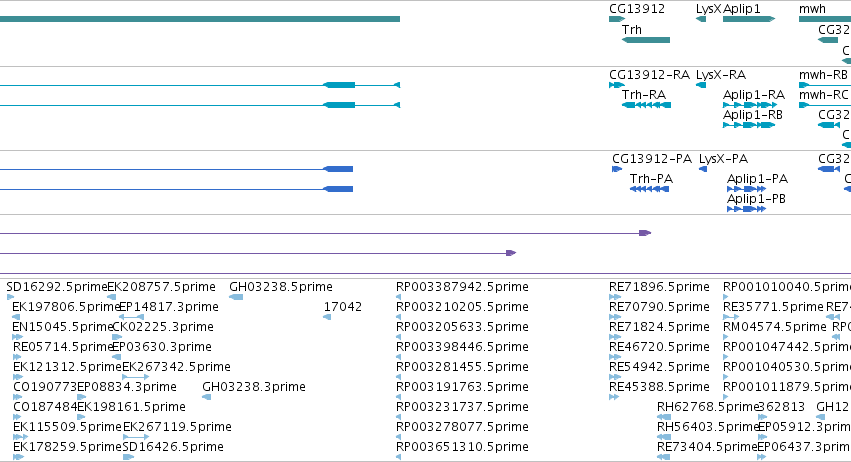Click the Trh-RA transcript glyph
The image size is (851, 462).
point(646,105)
